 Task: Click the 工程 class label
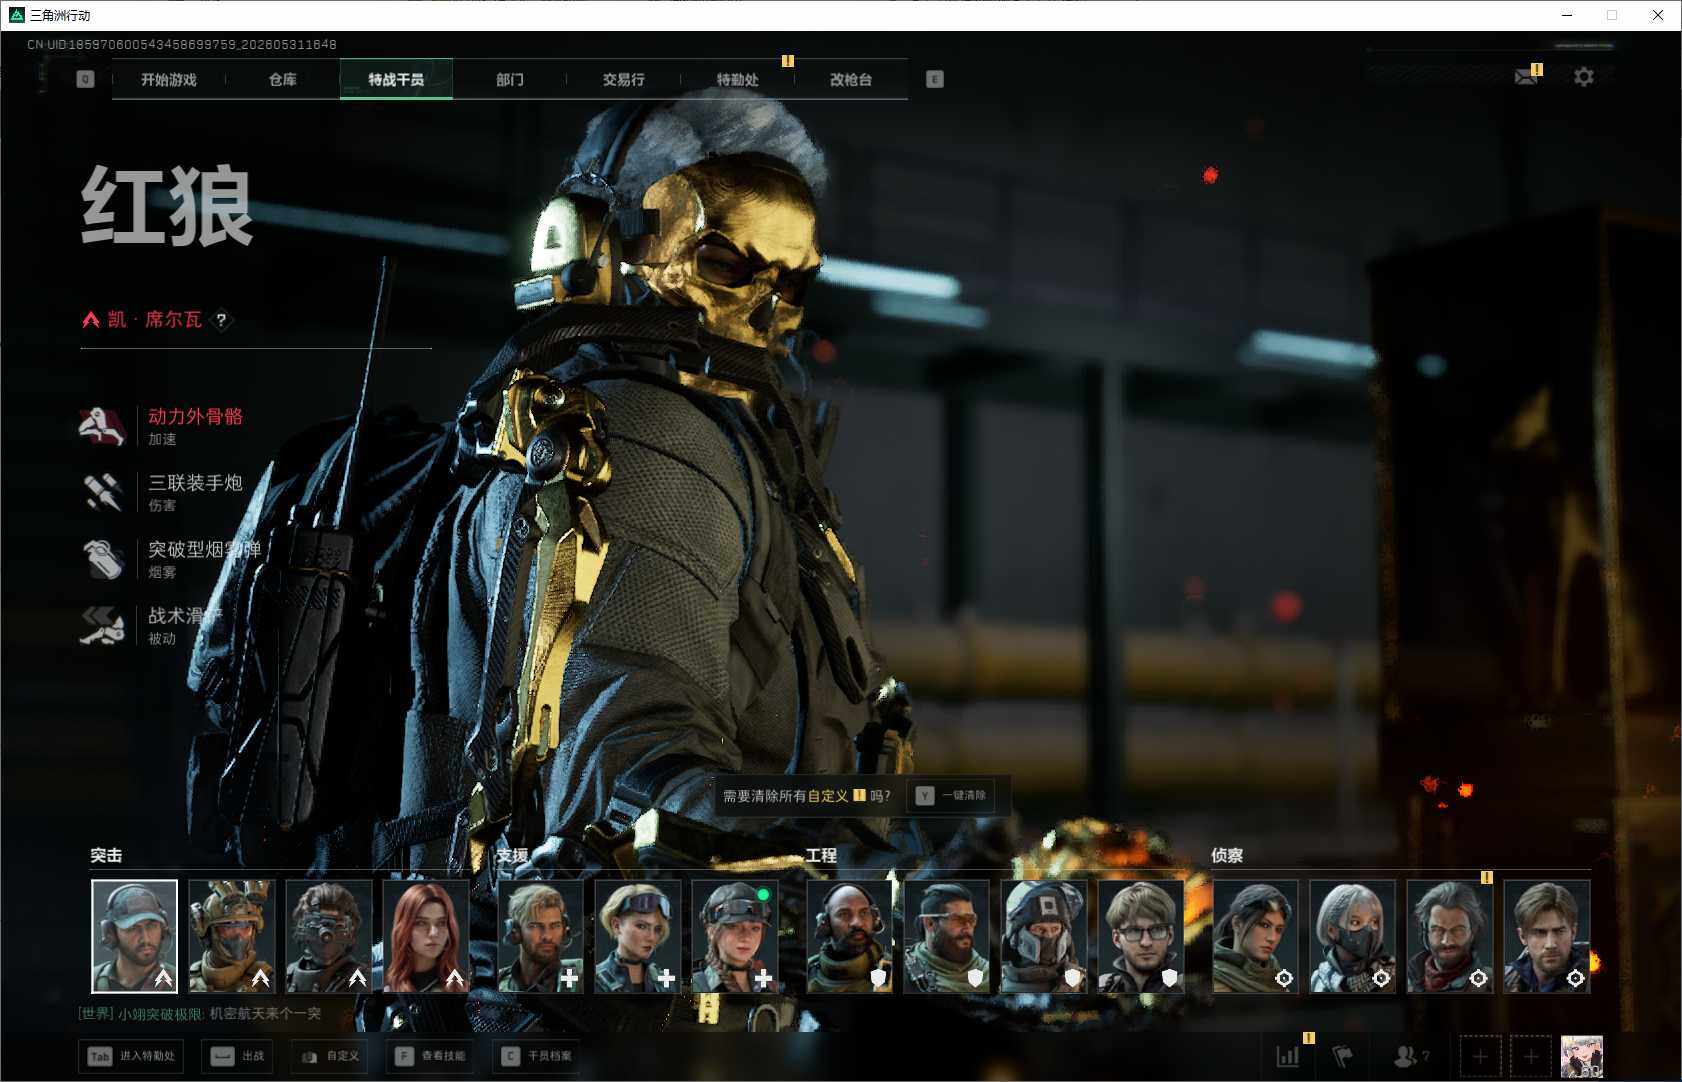click(x=821, y=855)
